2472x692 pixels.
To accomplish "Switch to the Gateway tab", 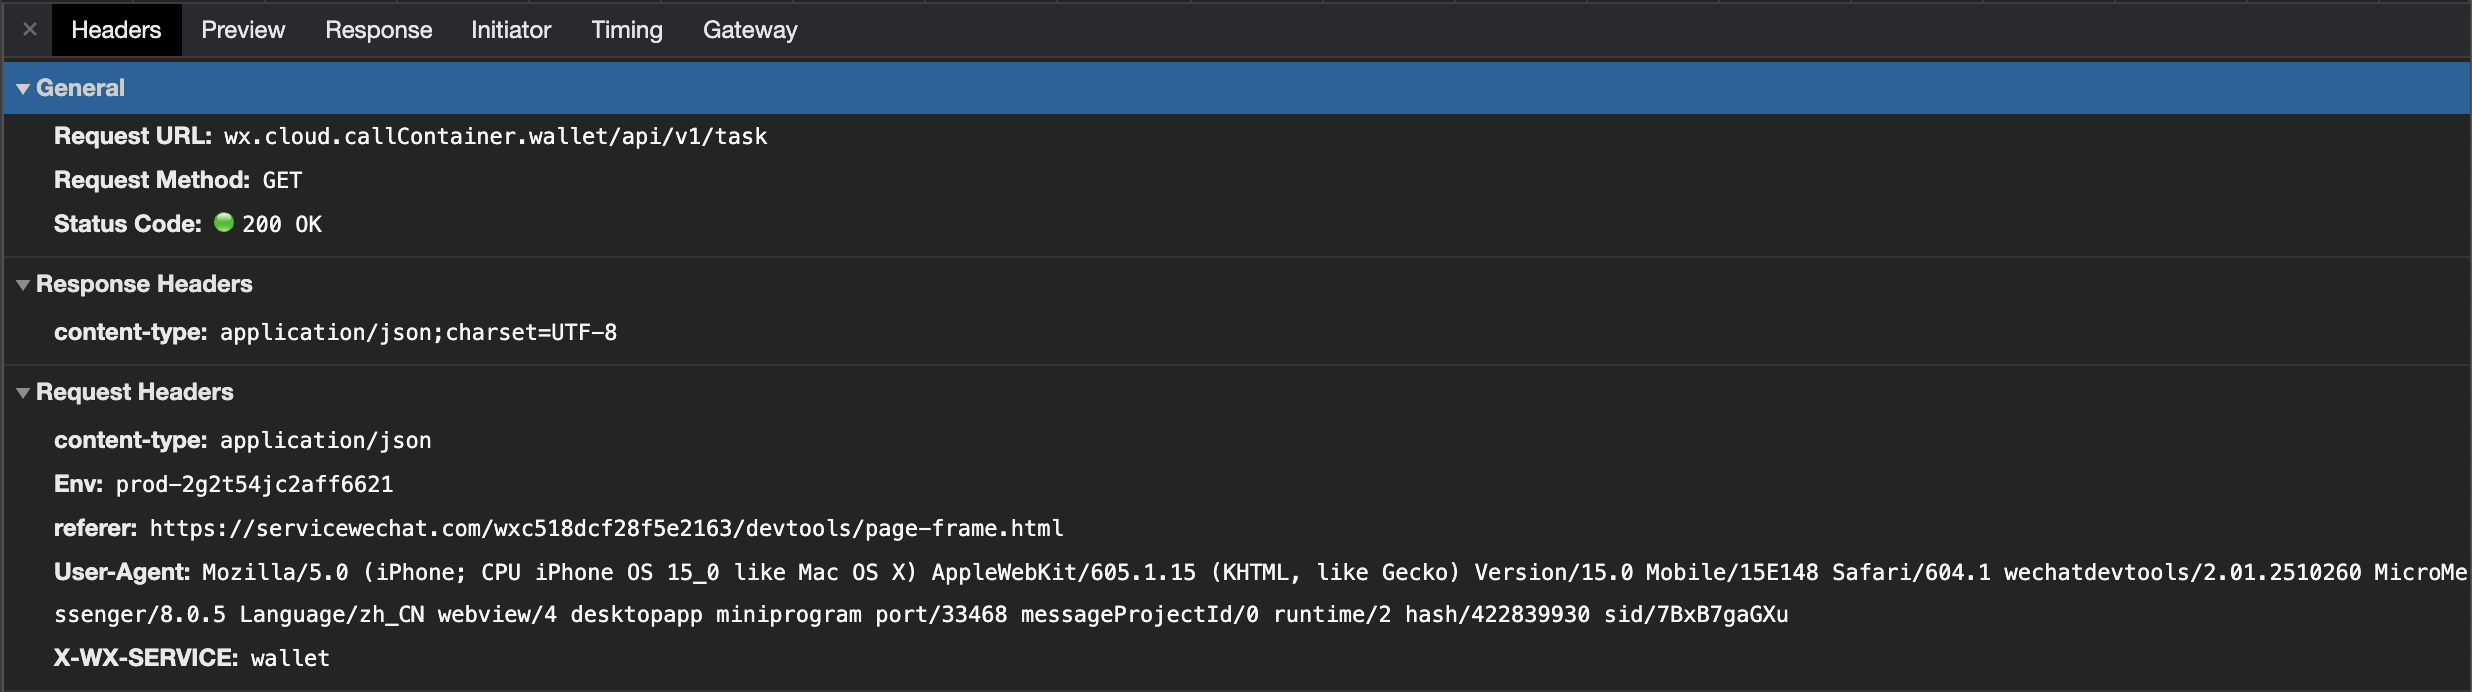I will pos(750,30).
